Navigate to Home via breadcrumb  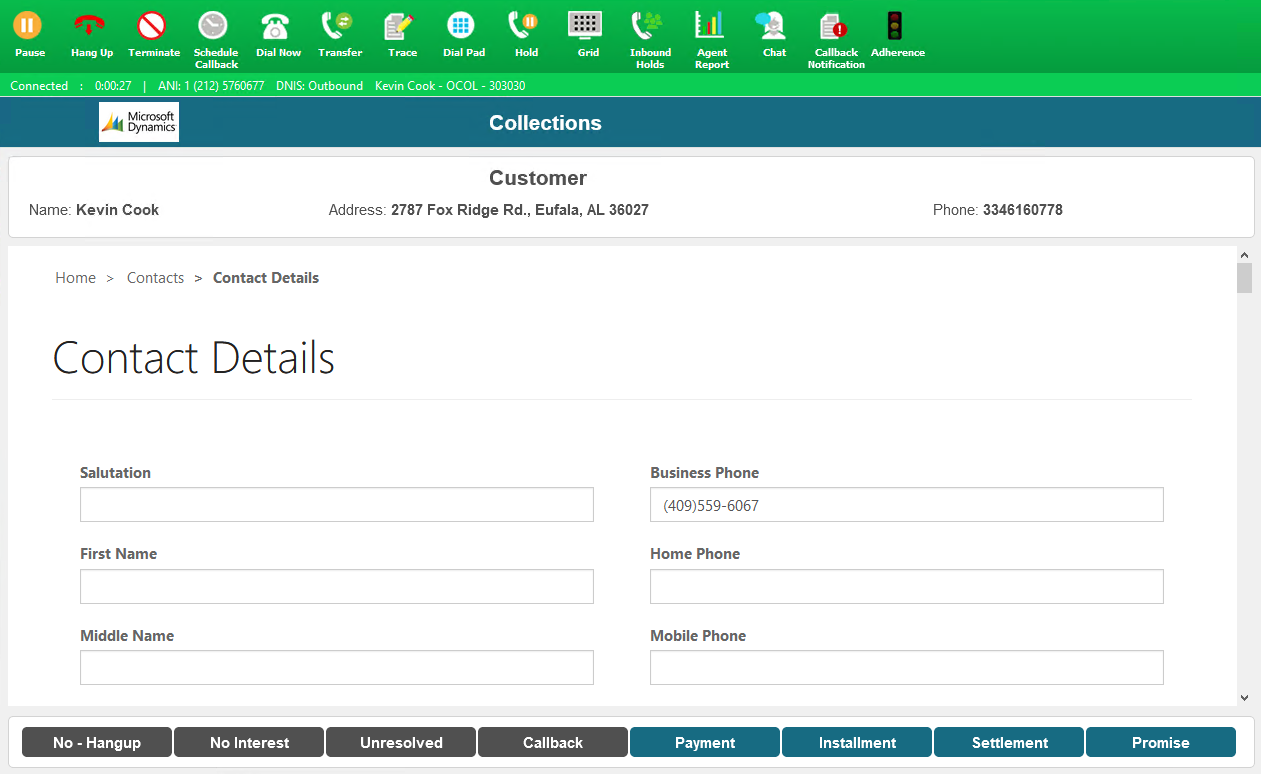[x=75, y=277]
